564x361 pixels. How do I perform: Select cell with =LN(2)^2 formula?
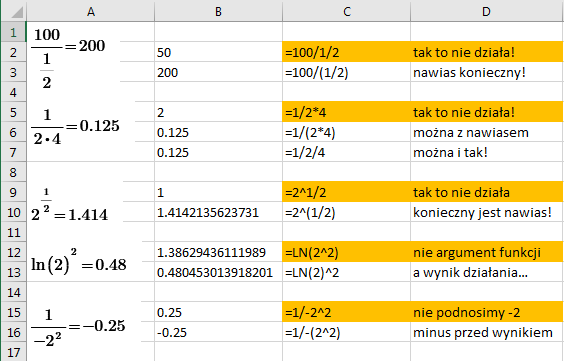(x=346, y=272)
